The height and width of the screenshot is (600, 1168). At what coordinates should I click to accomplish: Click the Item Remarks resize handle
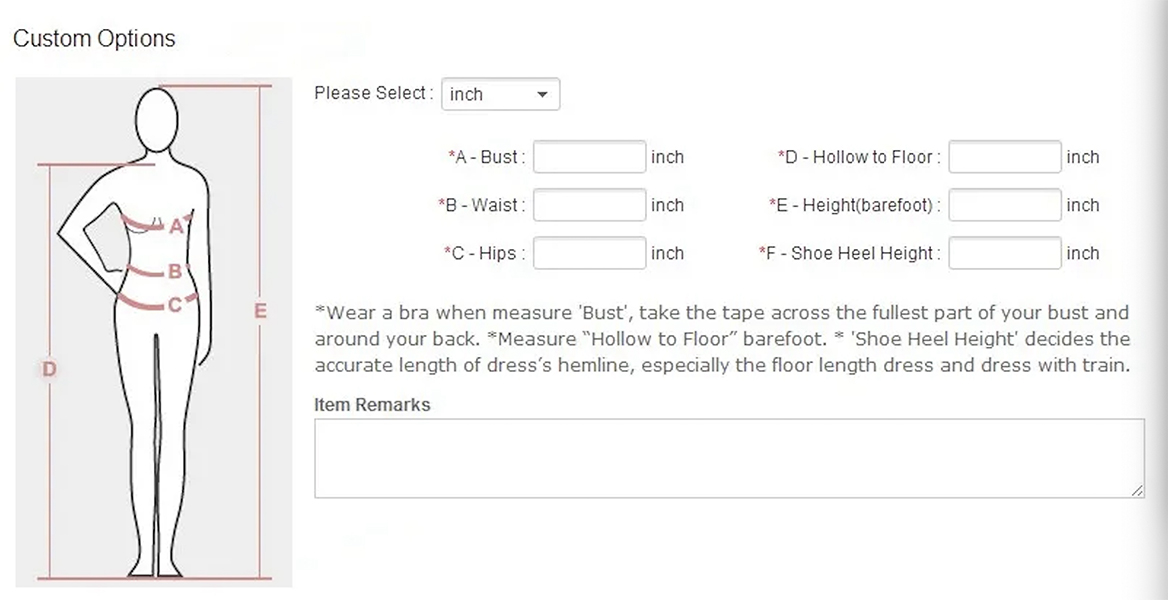1137,490
